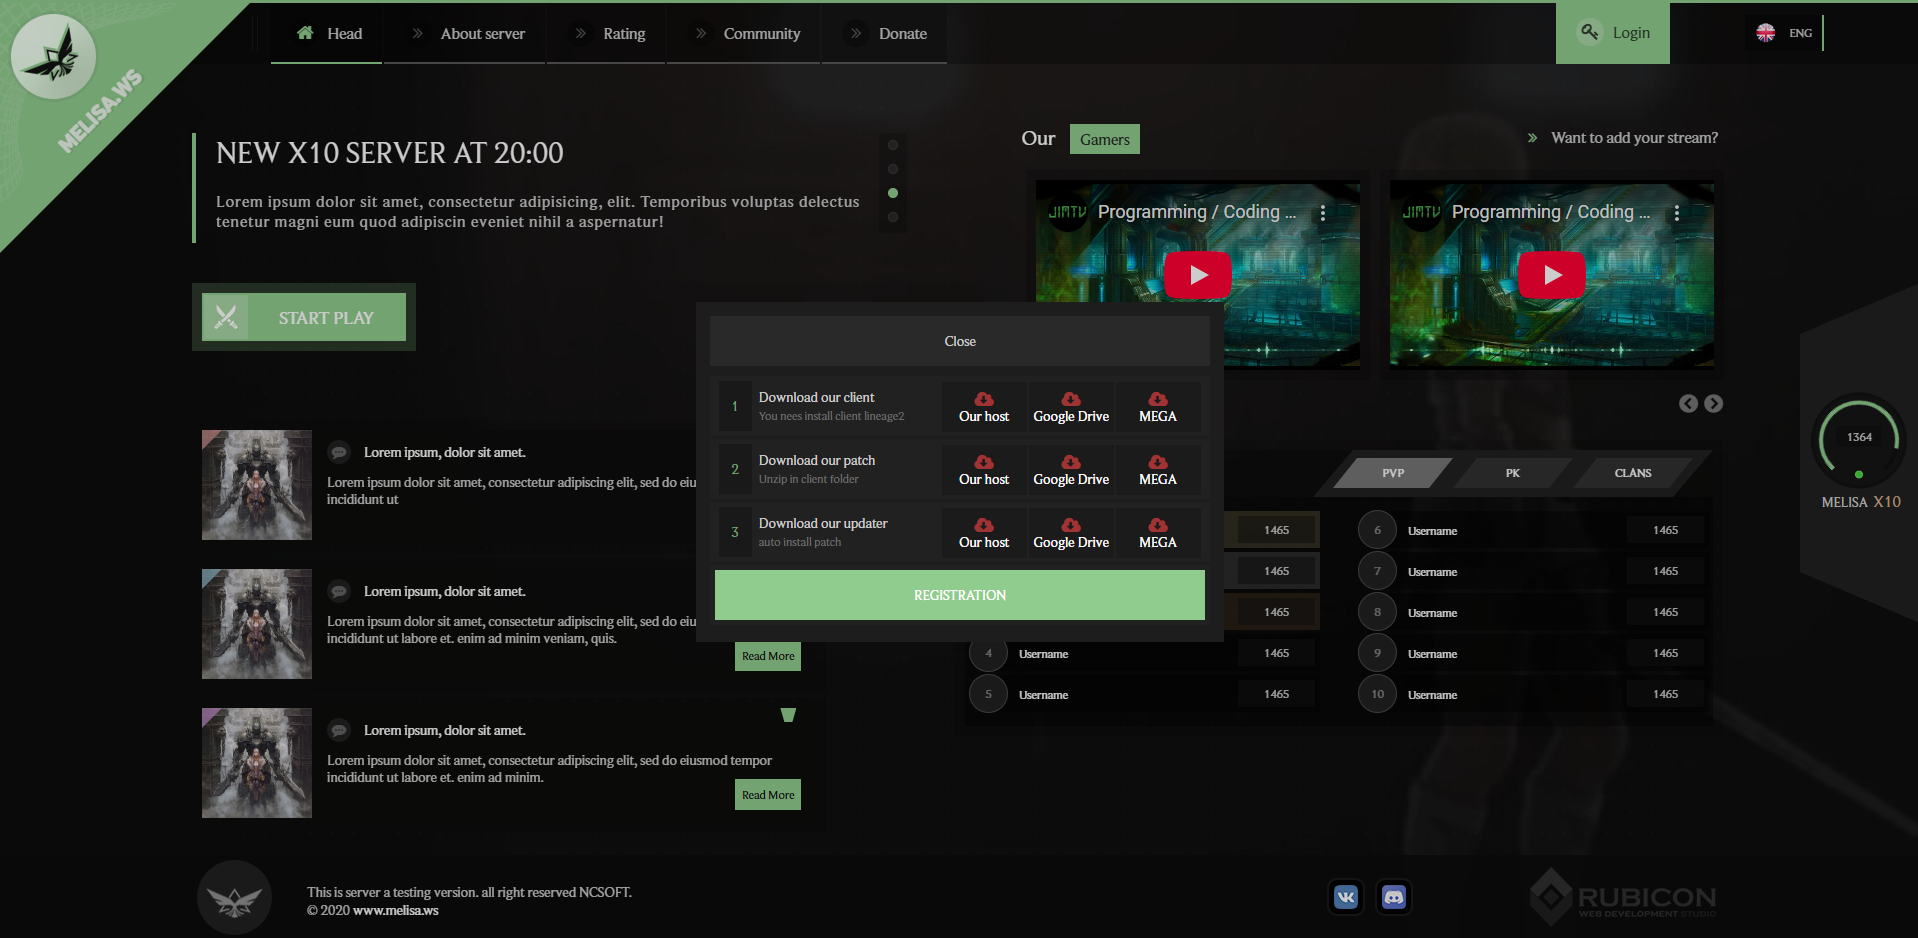Click the green REGISTRATION button

pos(959,595)
